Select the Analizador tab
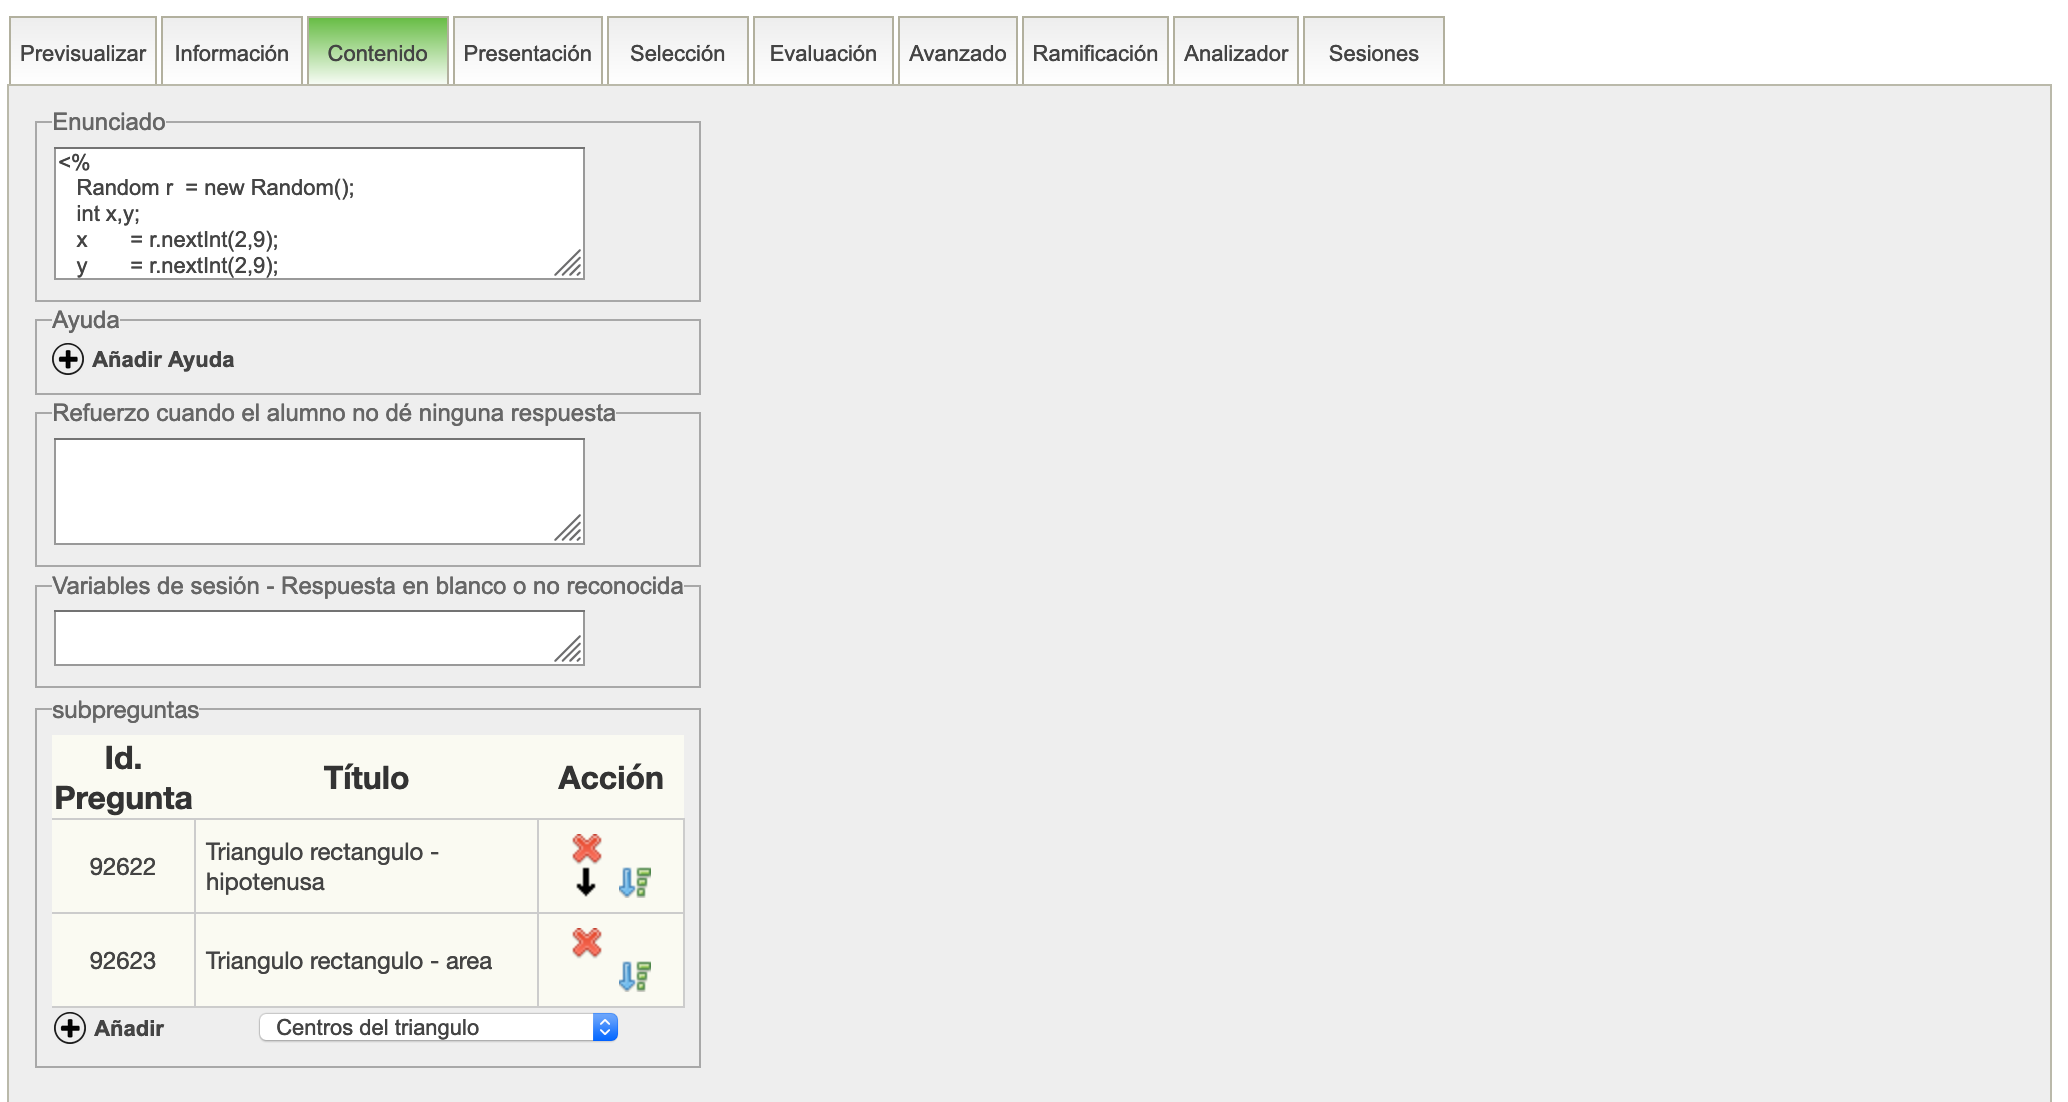Viewport: 2068px width, 1102px height. point(1236,53)
